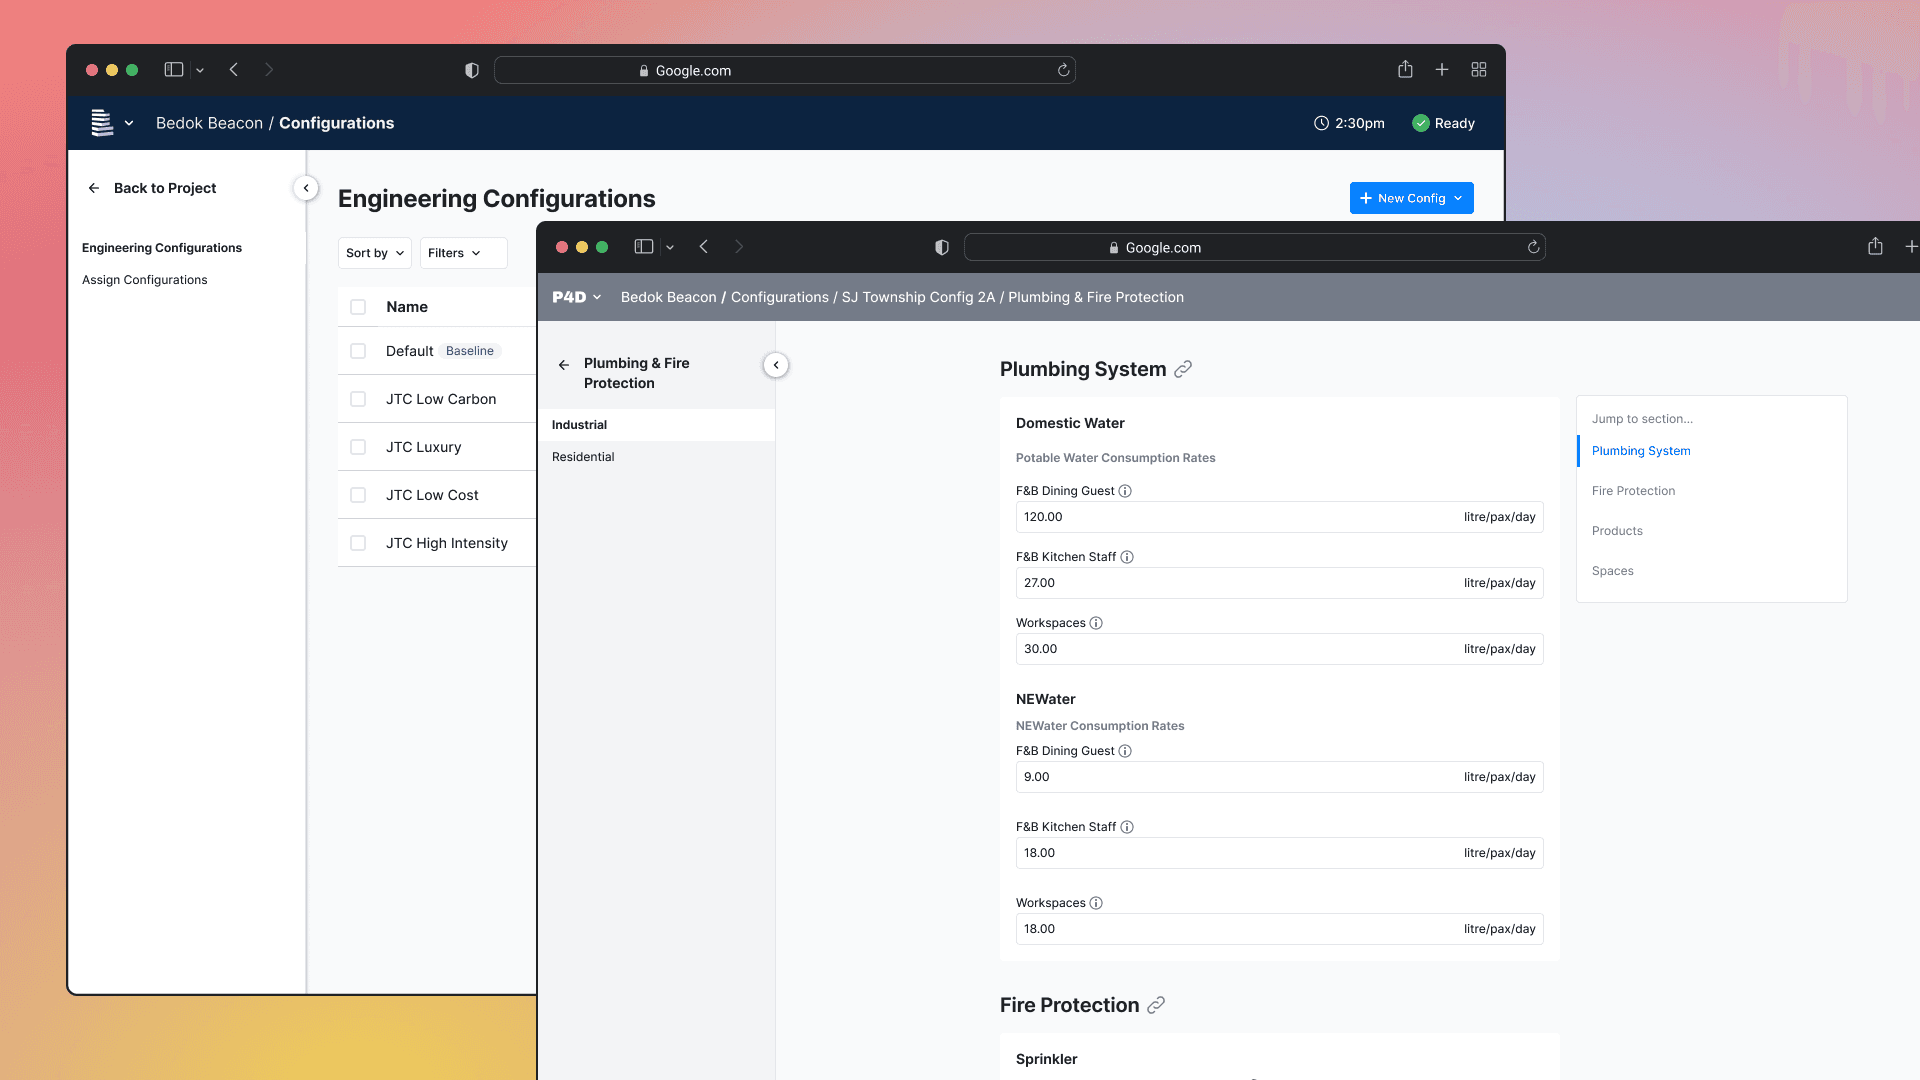Check the select-all checkbox beside Name
Image resolution: width=1920 pixels, height=1080 pixels.
[x=358, y=307]
